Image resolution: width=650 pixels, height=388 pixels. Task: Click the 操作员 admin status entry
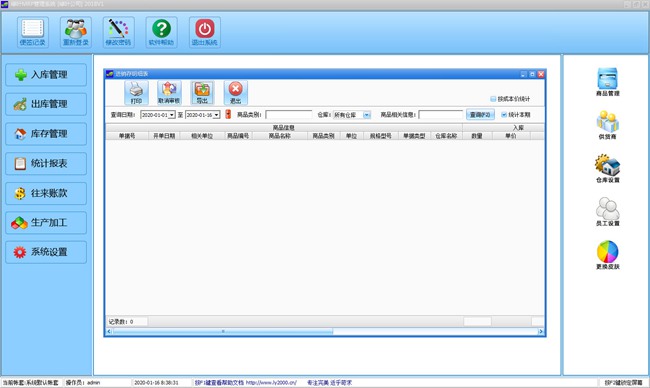click(83, 383)
